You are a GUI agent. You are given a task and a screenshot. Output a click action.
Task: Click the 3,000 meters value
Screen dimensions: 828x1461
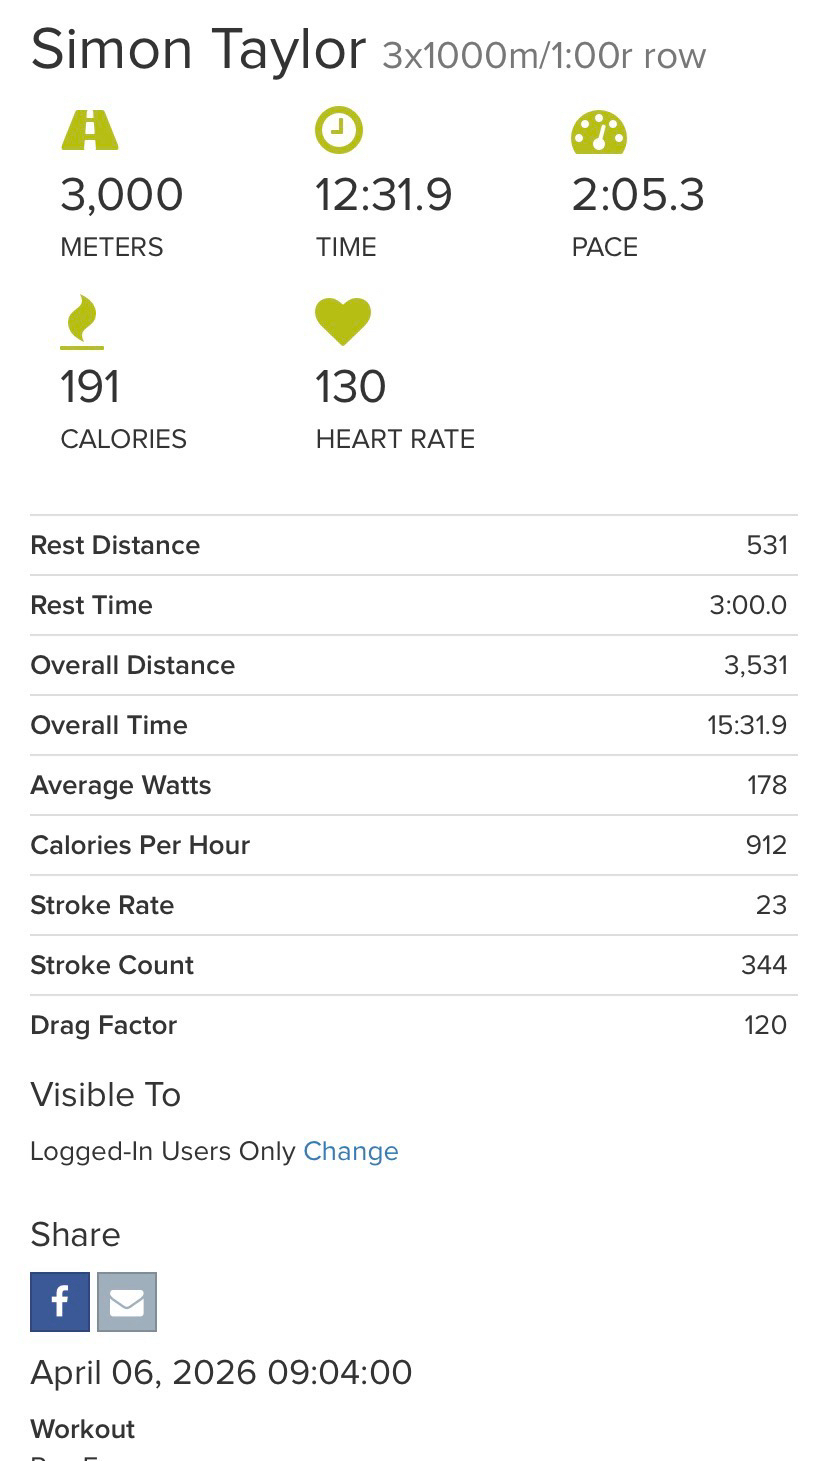tap(122, 195)
